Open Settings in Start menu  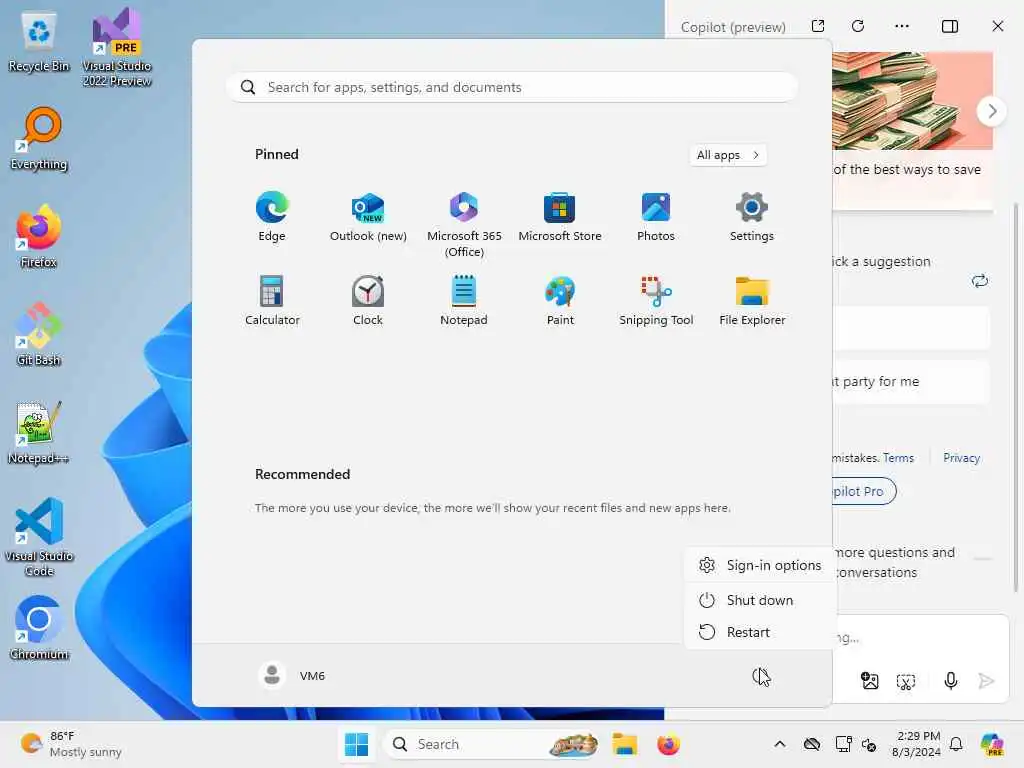(752, 217)
